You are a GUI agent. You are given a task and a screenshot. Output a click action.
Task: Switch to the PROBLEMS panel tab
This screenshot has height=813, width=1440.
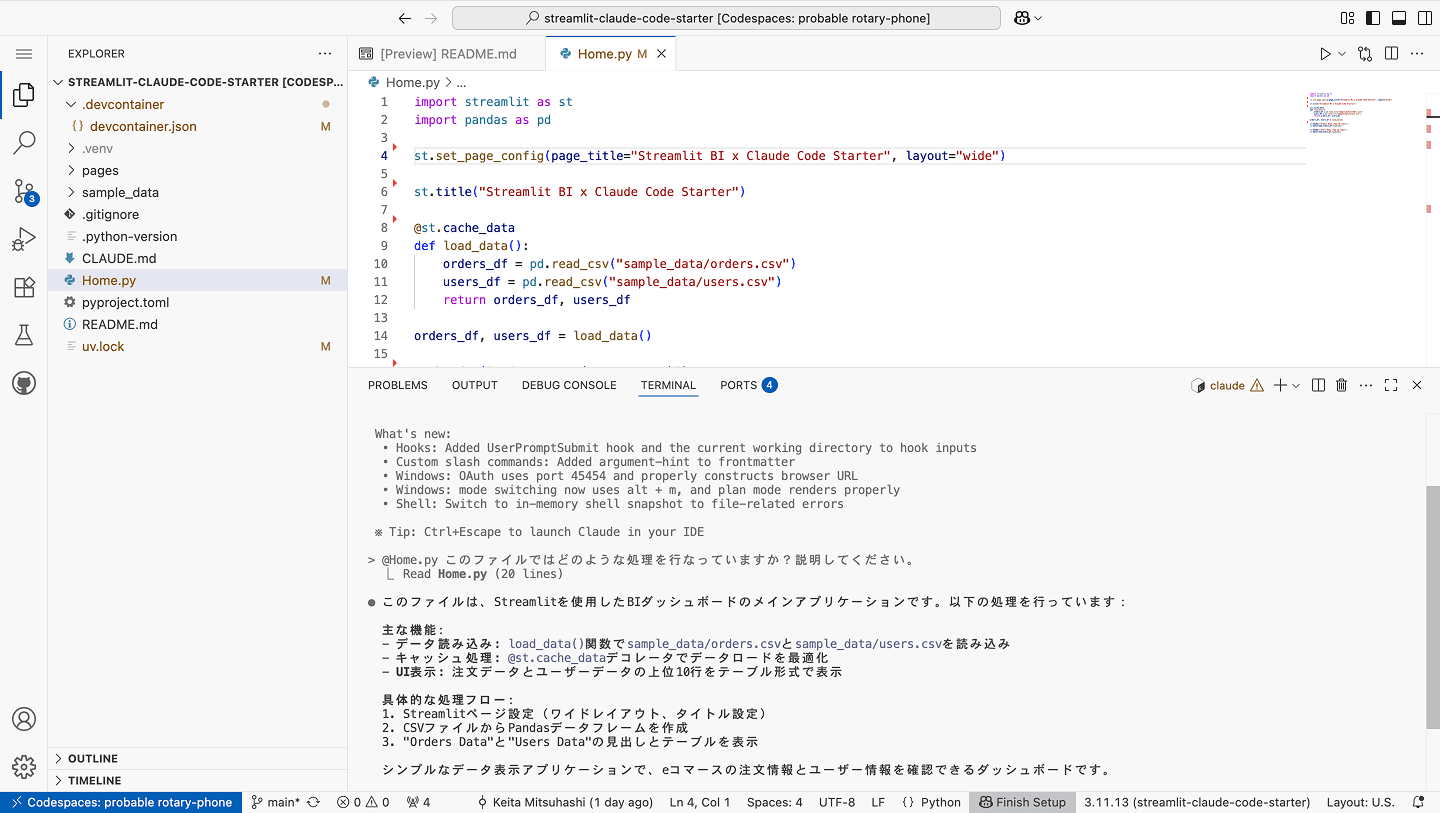[x=397, y=385]
